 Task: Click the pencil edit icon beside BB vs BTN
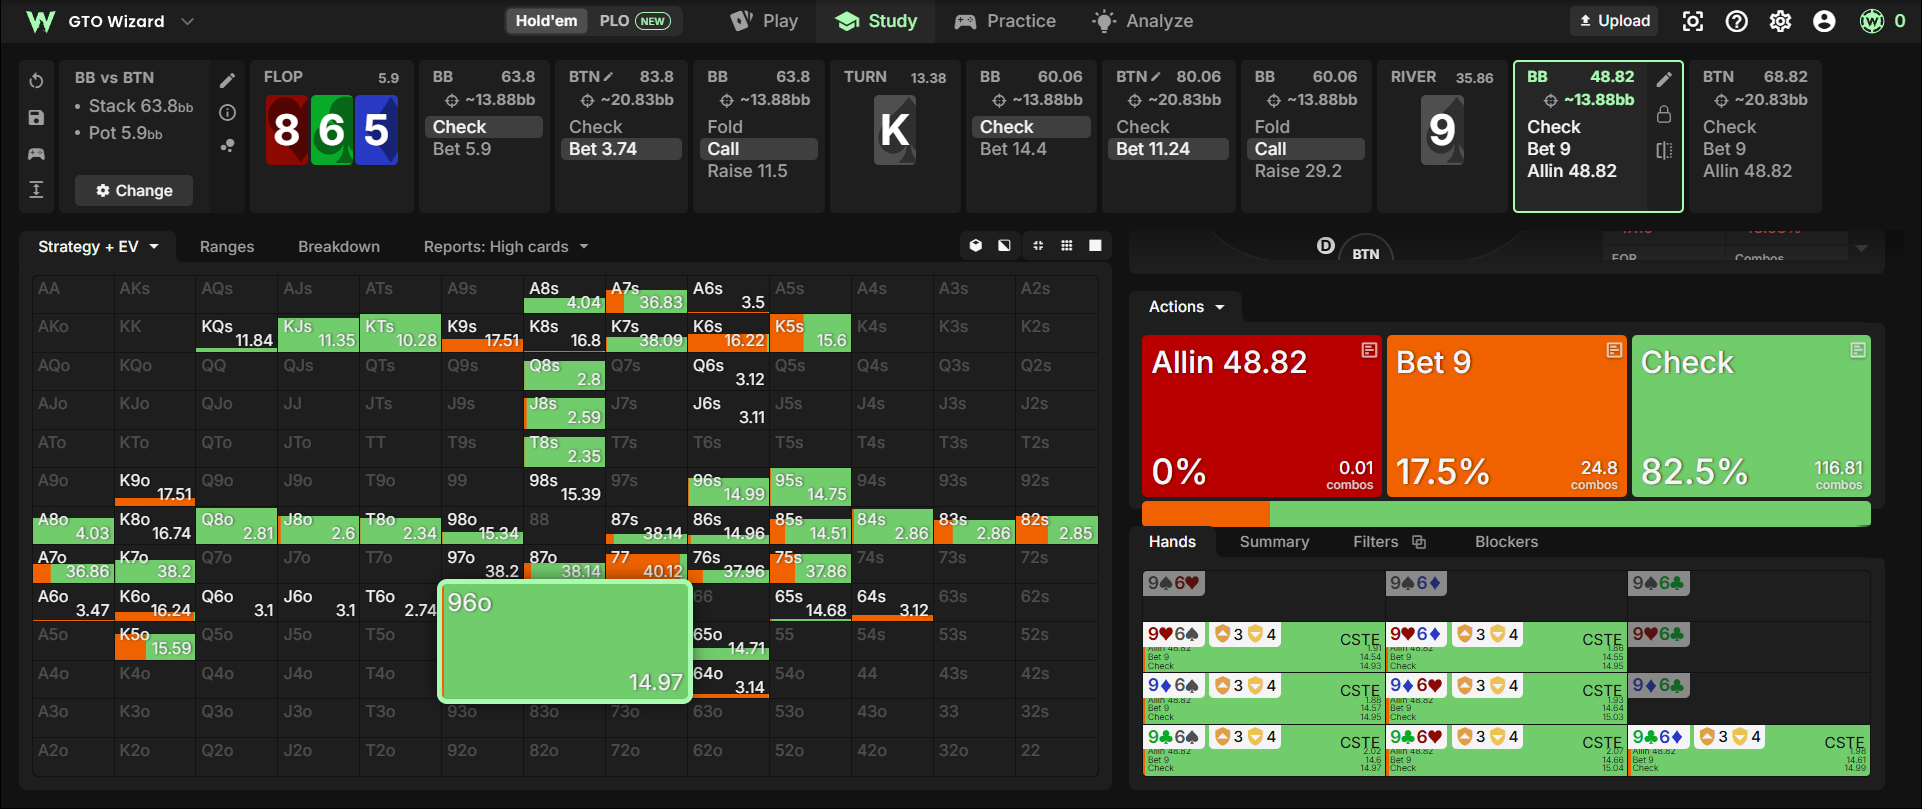pyautogui.click(x=228, y=80)
